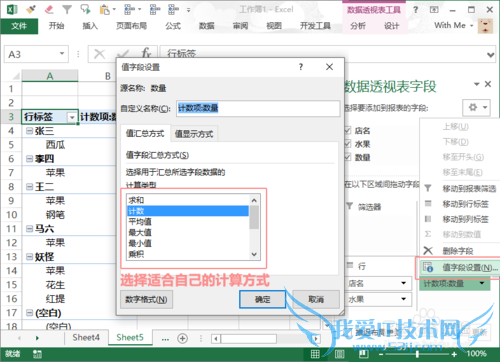Collapse the 王二 pivot group

29,187
